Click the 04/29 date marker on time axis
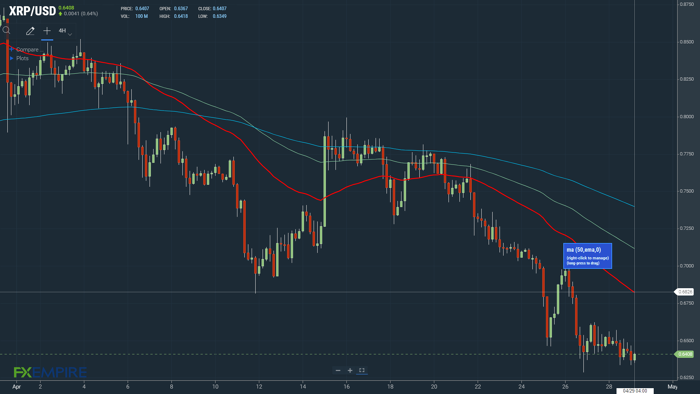 (x=635, y=391)
